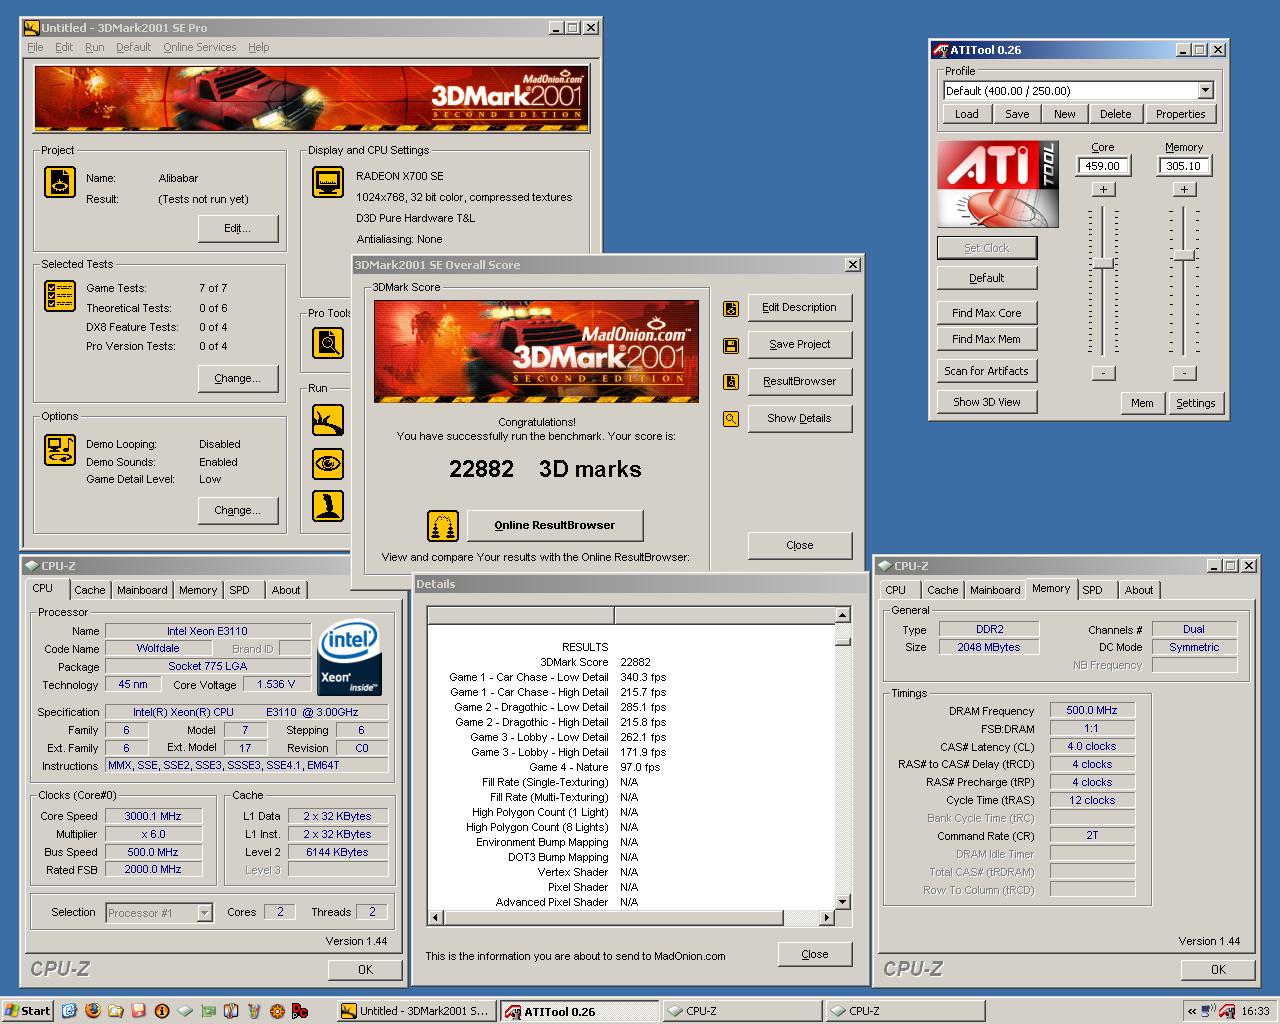This screenshot has width=1280, height=1024.
Task: Click Change... in the Options section
Action: [237, 511]
